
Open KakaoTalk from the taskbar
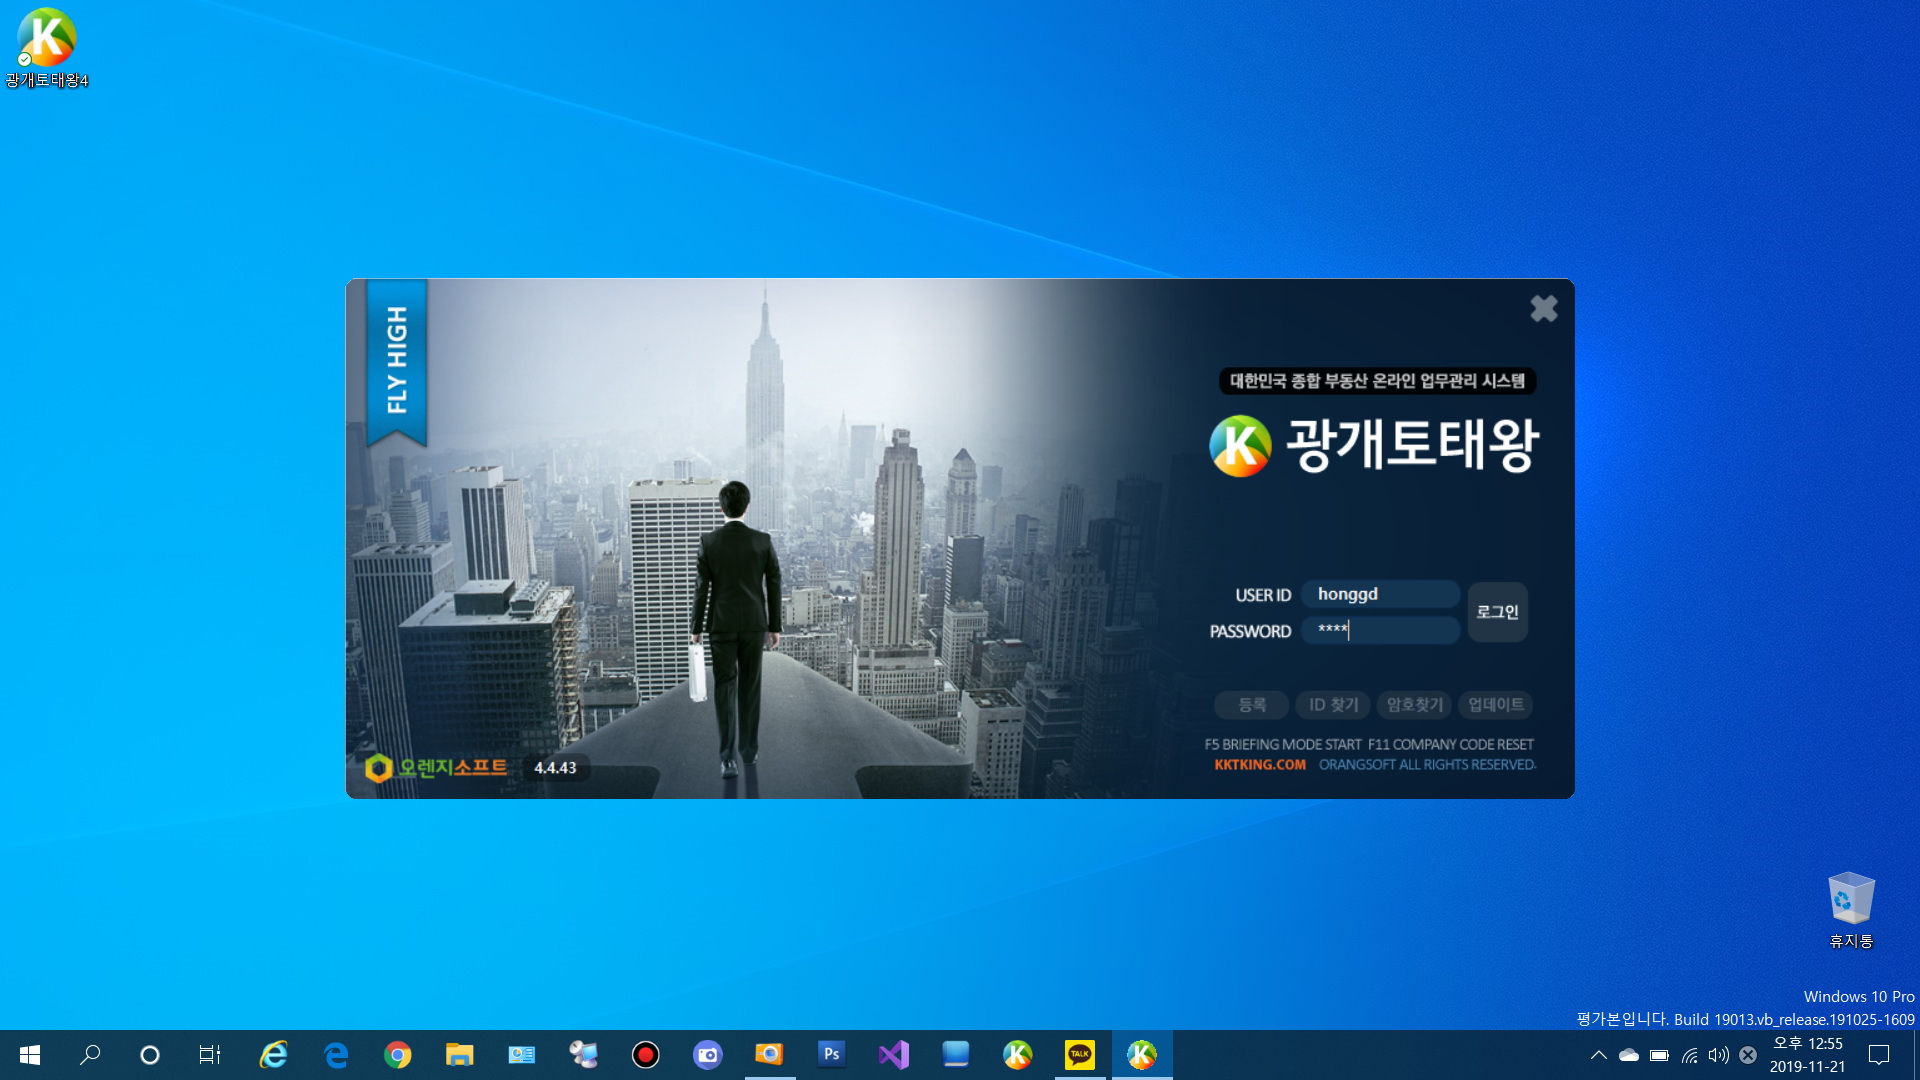[1080, 1054]
